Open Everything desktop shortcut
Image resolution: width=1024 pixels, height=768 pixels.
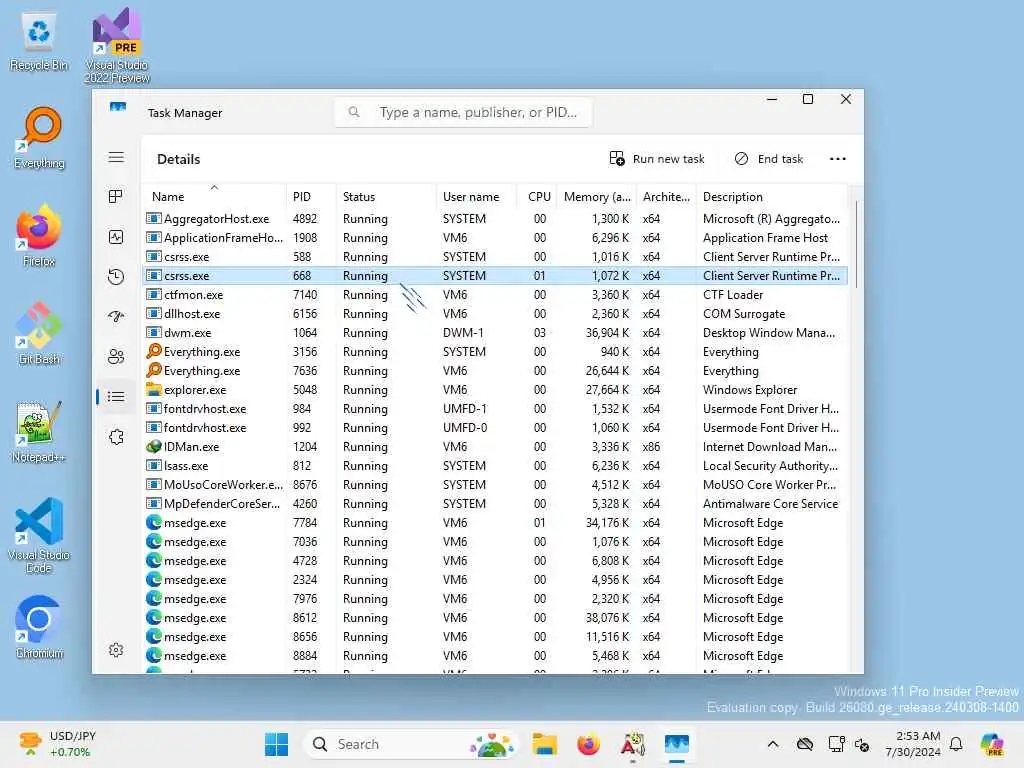tap(39, 138)
